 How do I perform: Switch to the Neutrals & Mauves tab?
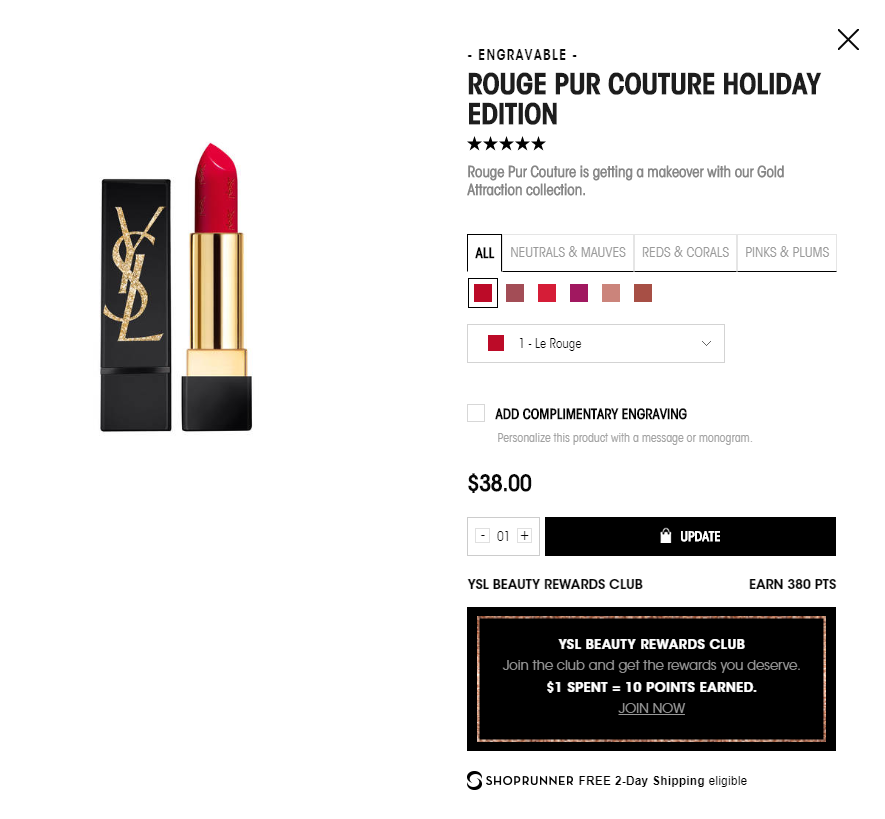coord(568,252)
